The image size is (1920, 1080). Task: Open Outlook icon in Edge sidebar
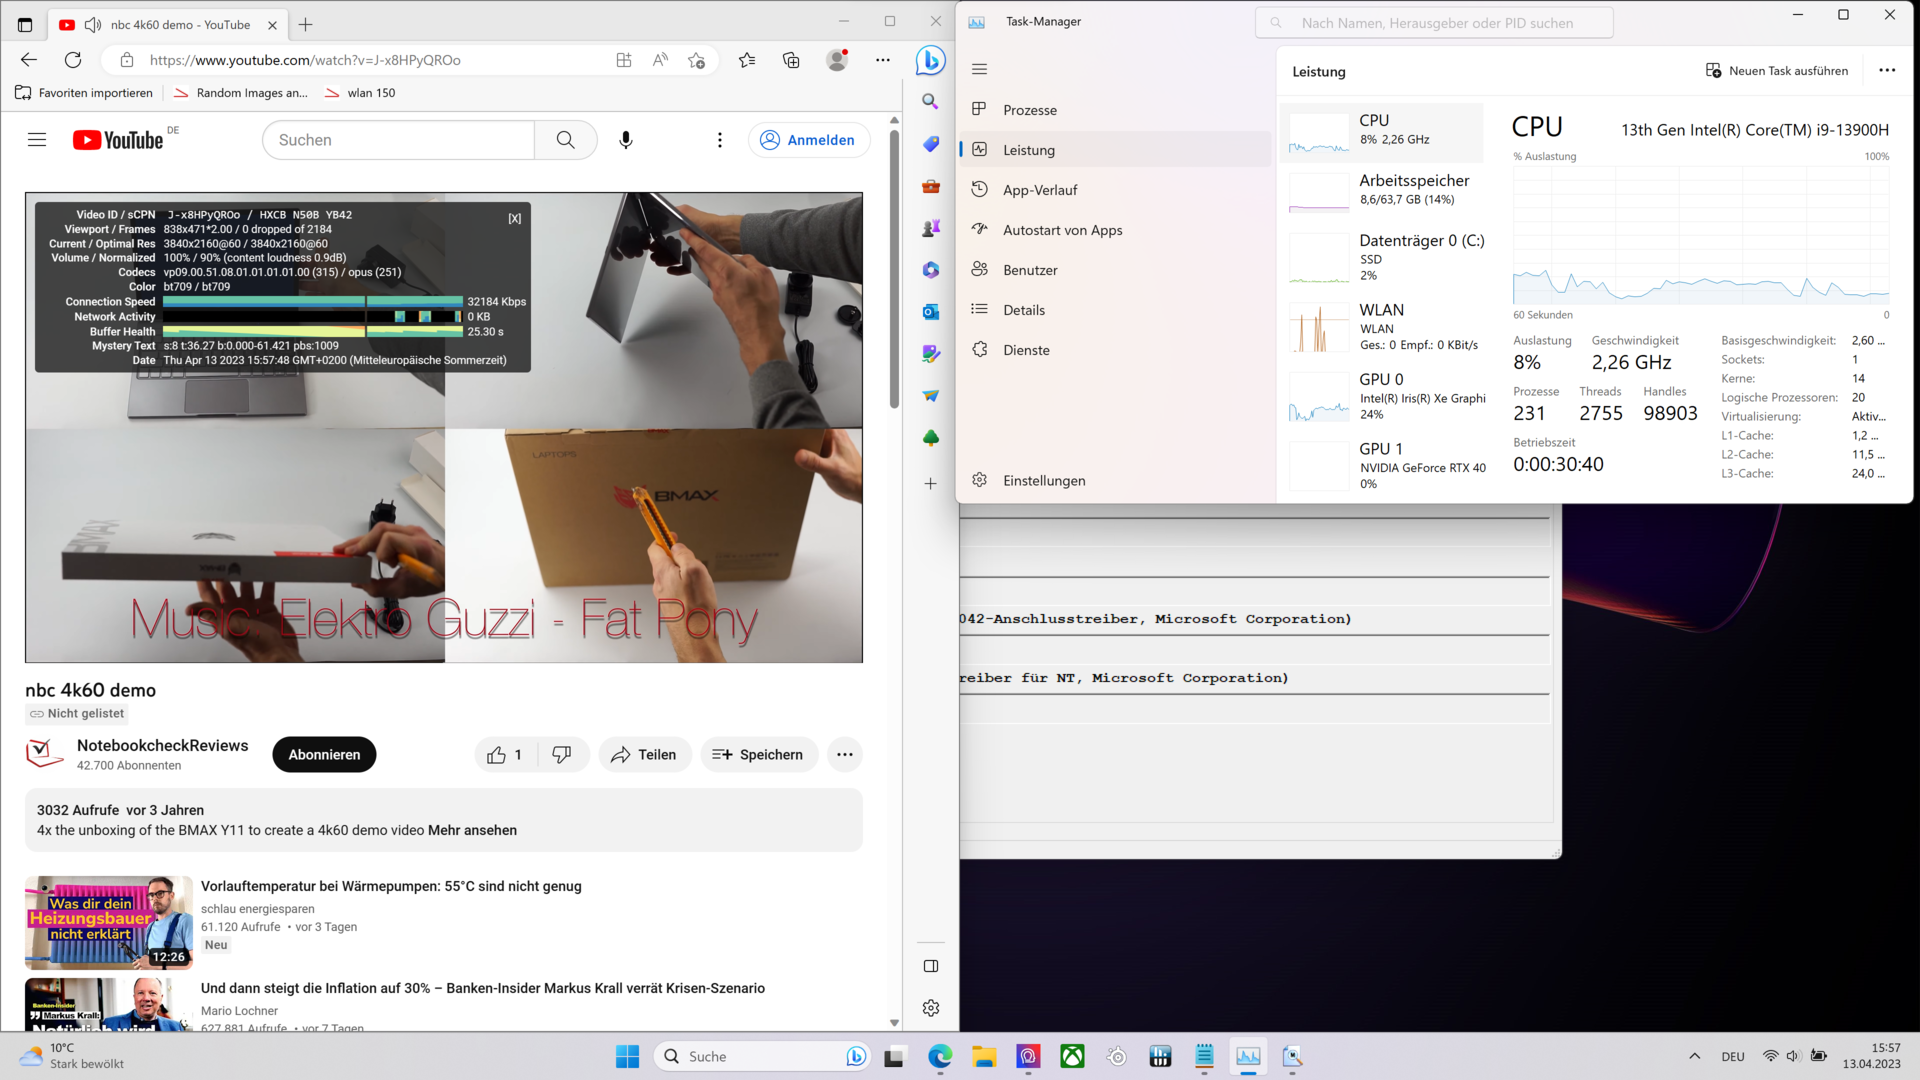click(x=930, y=312)
